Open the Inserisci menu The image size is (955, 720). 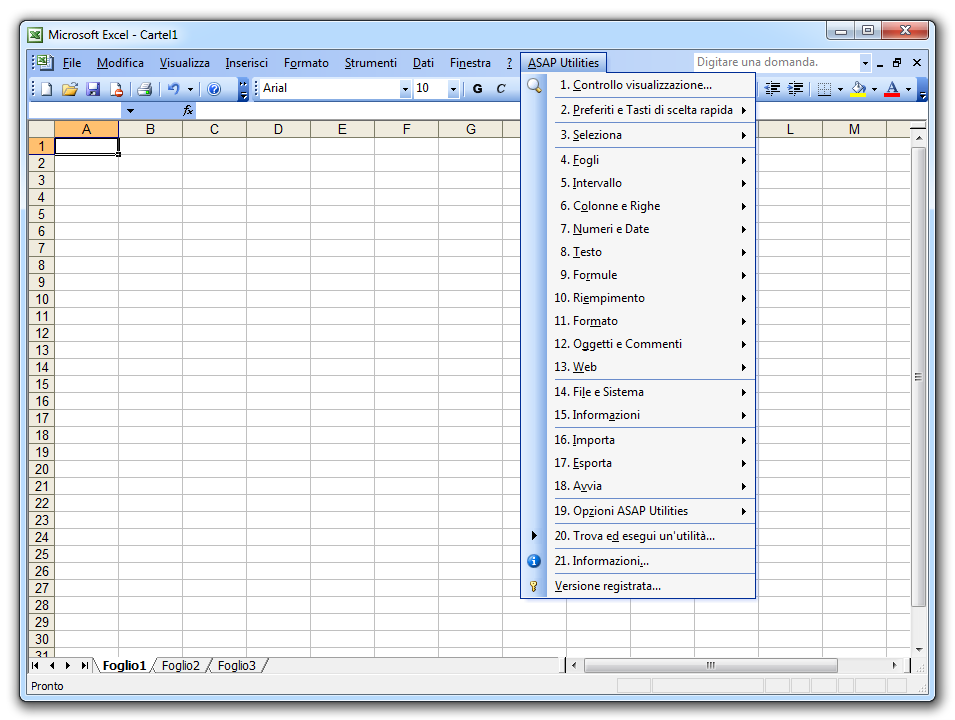[246, 63]
